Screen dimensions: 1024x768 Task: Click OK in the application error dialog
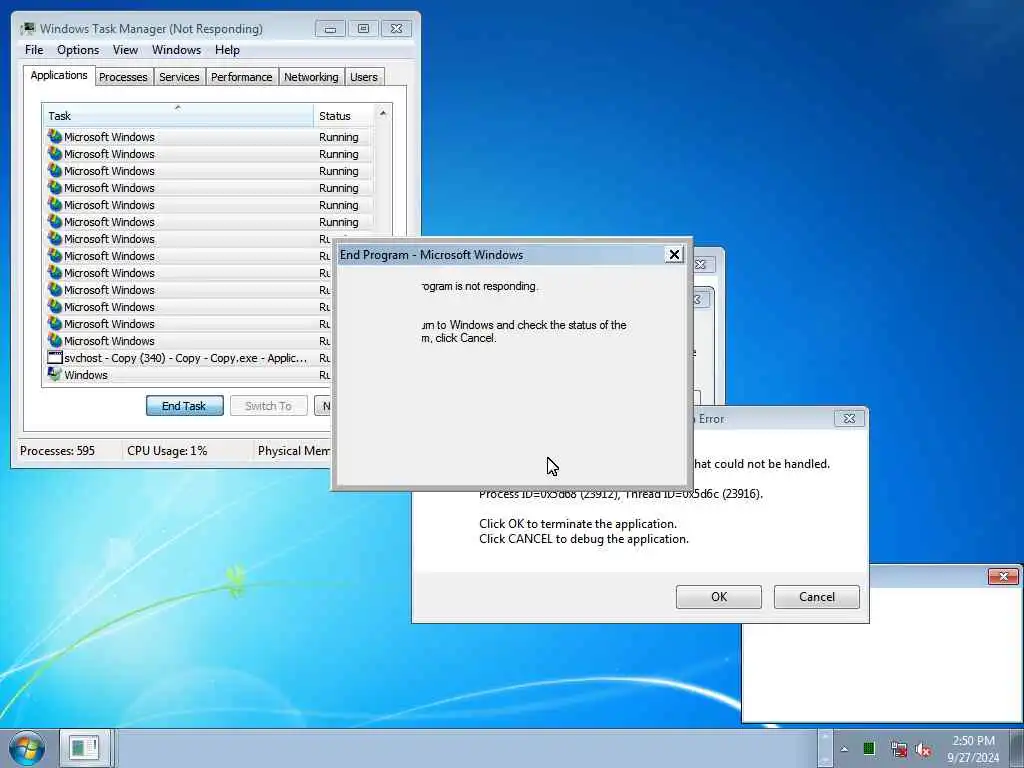718,597
